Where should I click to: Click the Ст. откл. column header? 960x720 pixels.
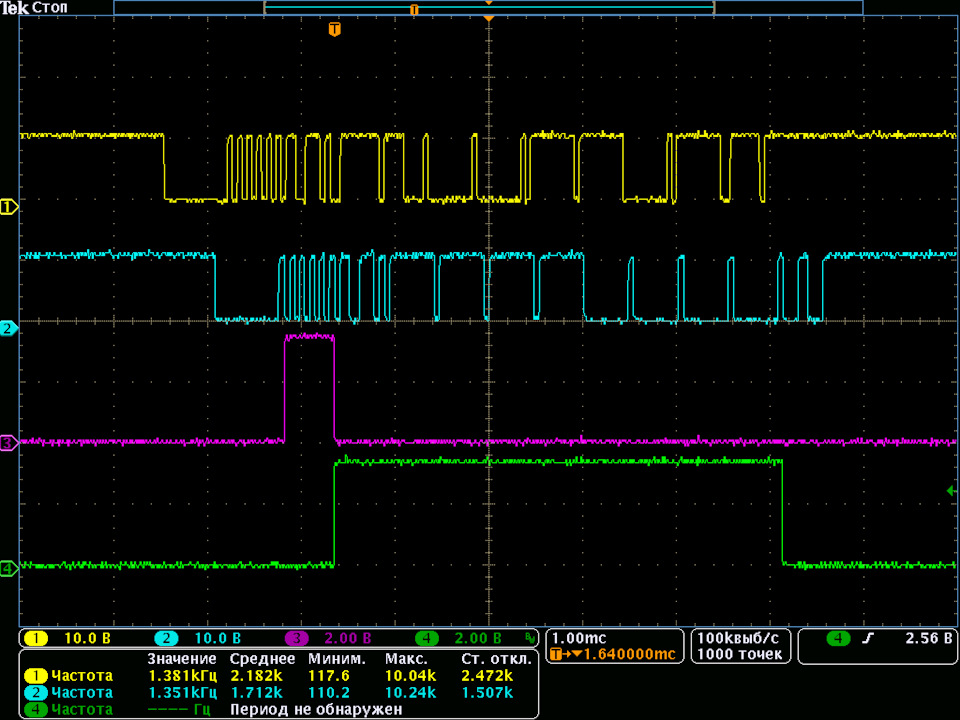click(x=496, y=659)
